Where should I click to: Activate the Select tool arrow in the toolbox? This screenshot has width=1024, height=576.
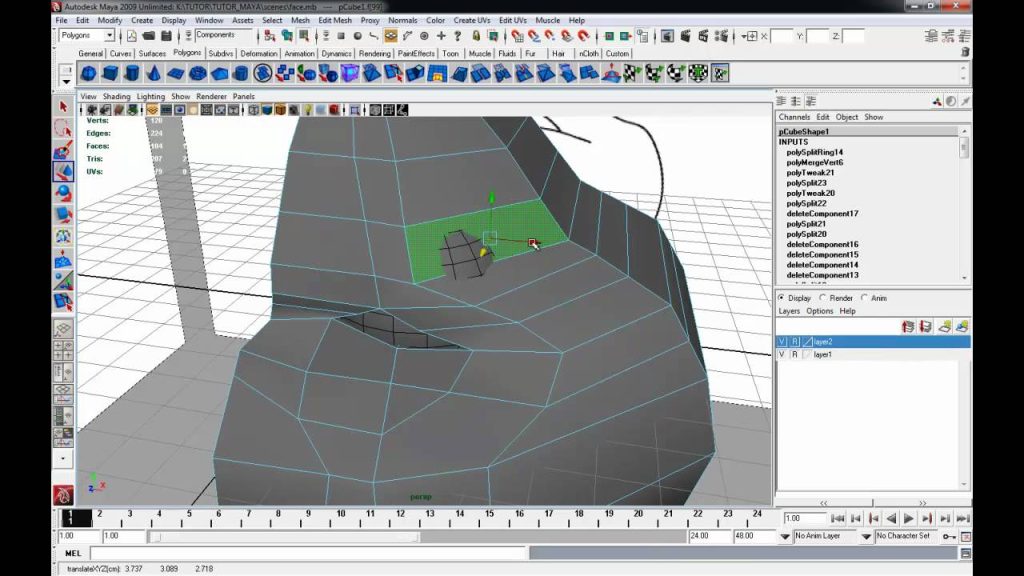point(63,106)
